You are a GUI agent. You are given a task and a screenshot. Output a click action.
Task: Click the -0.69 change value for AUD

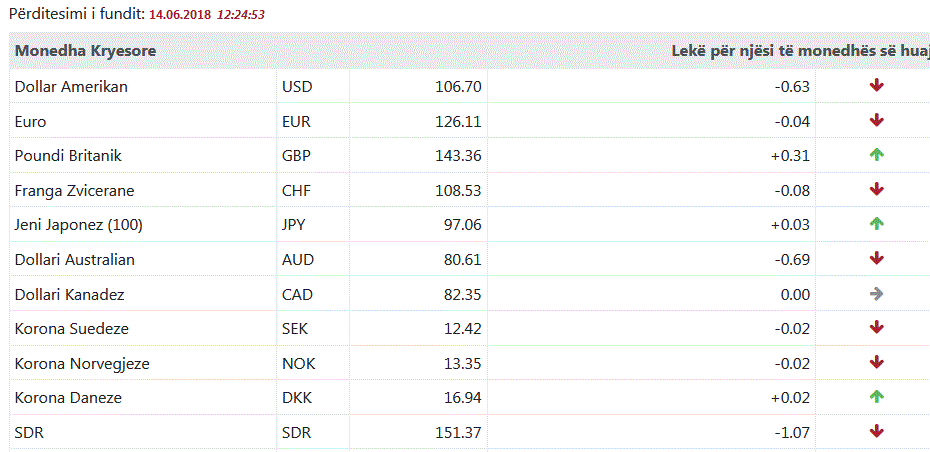792,259
